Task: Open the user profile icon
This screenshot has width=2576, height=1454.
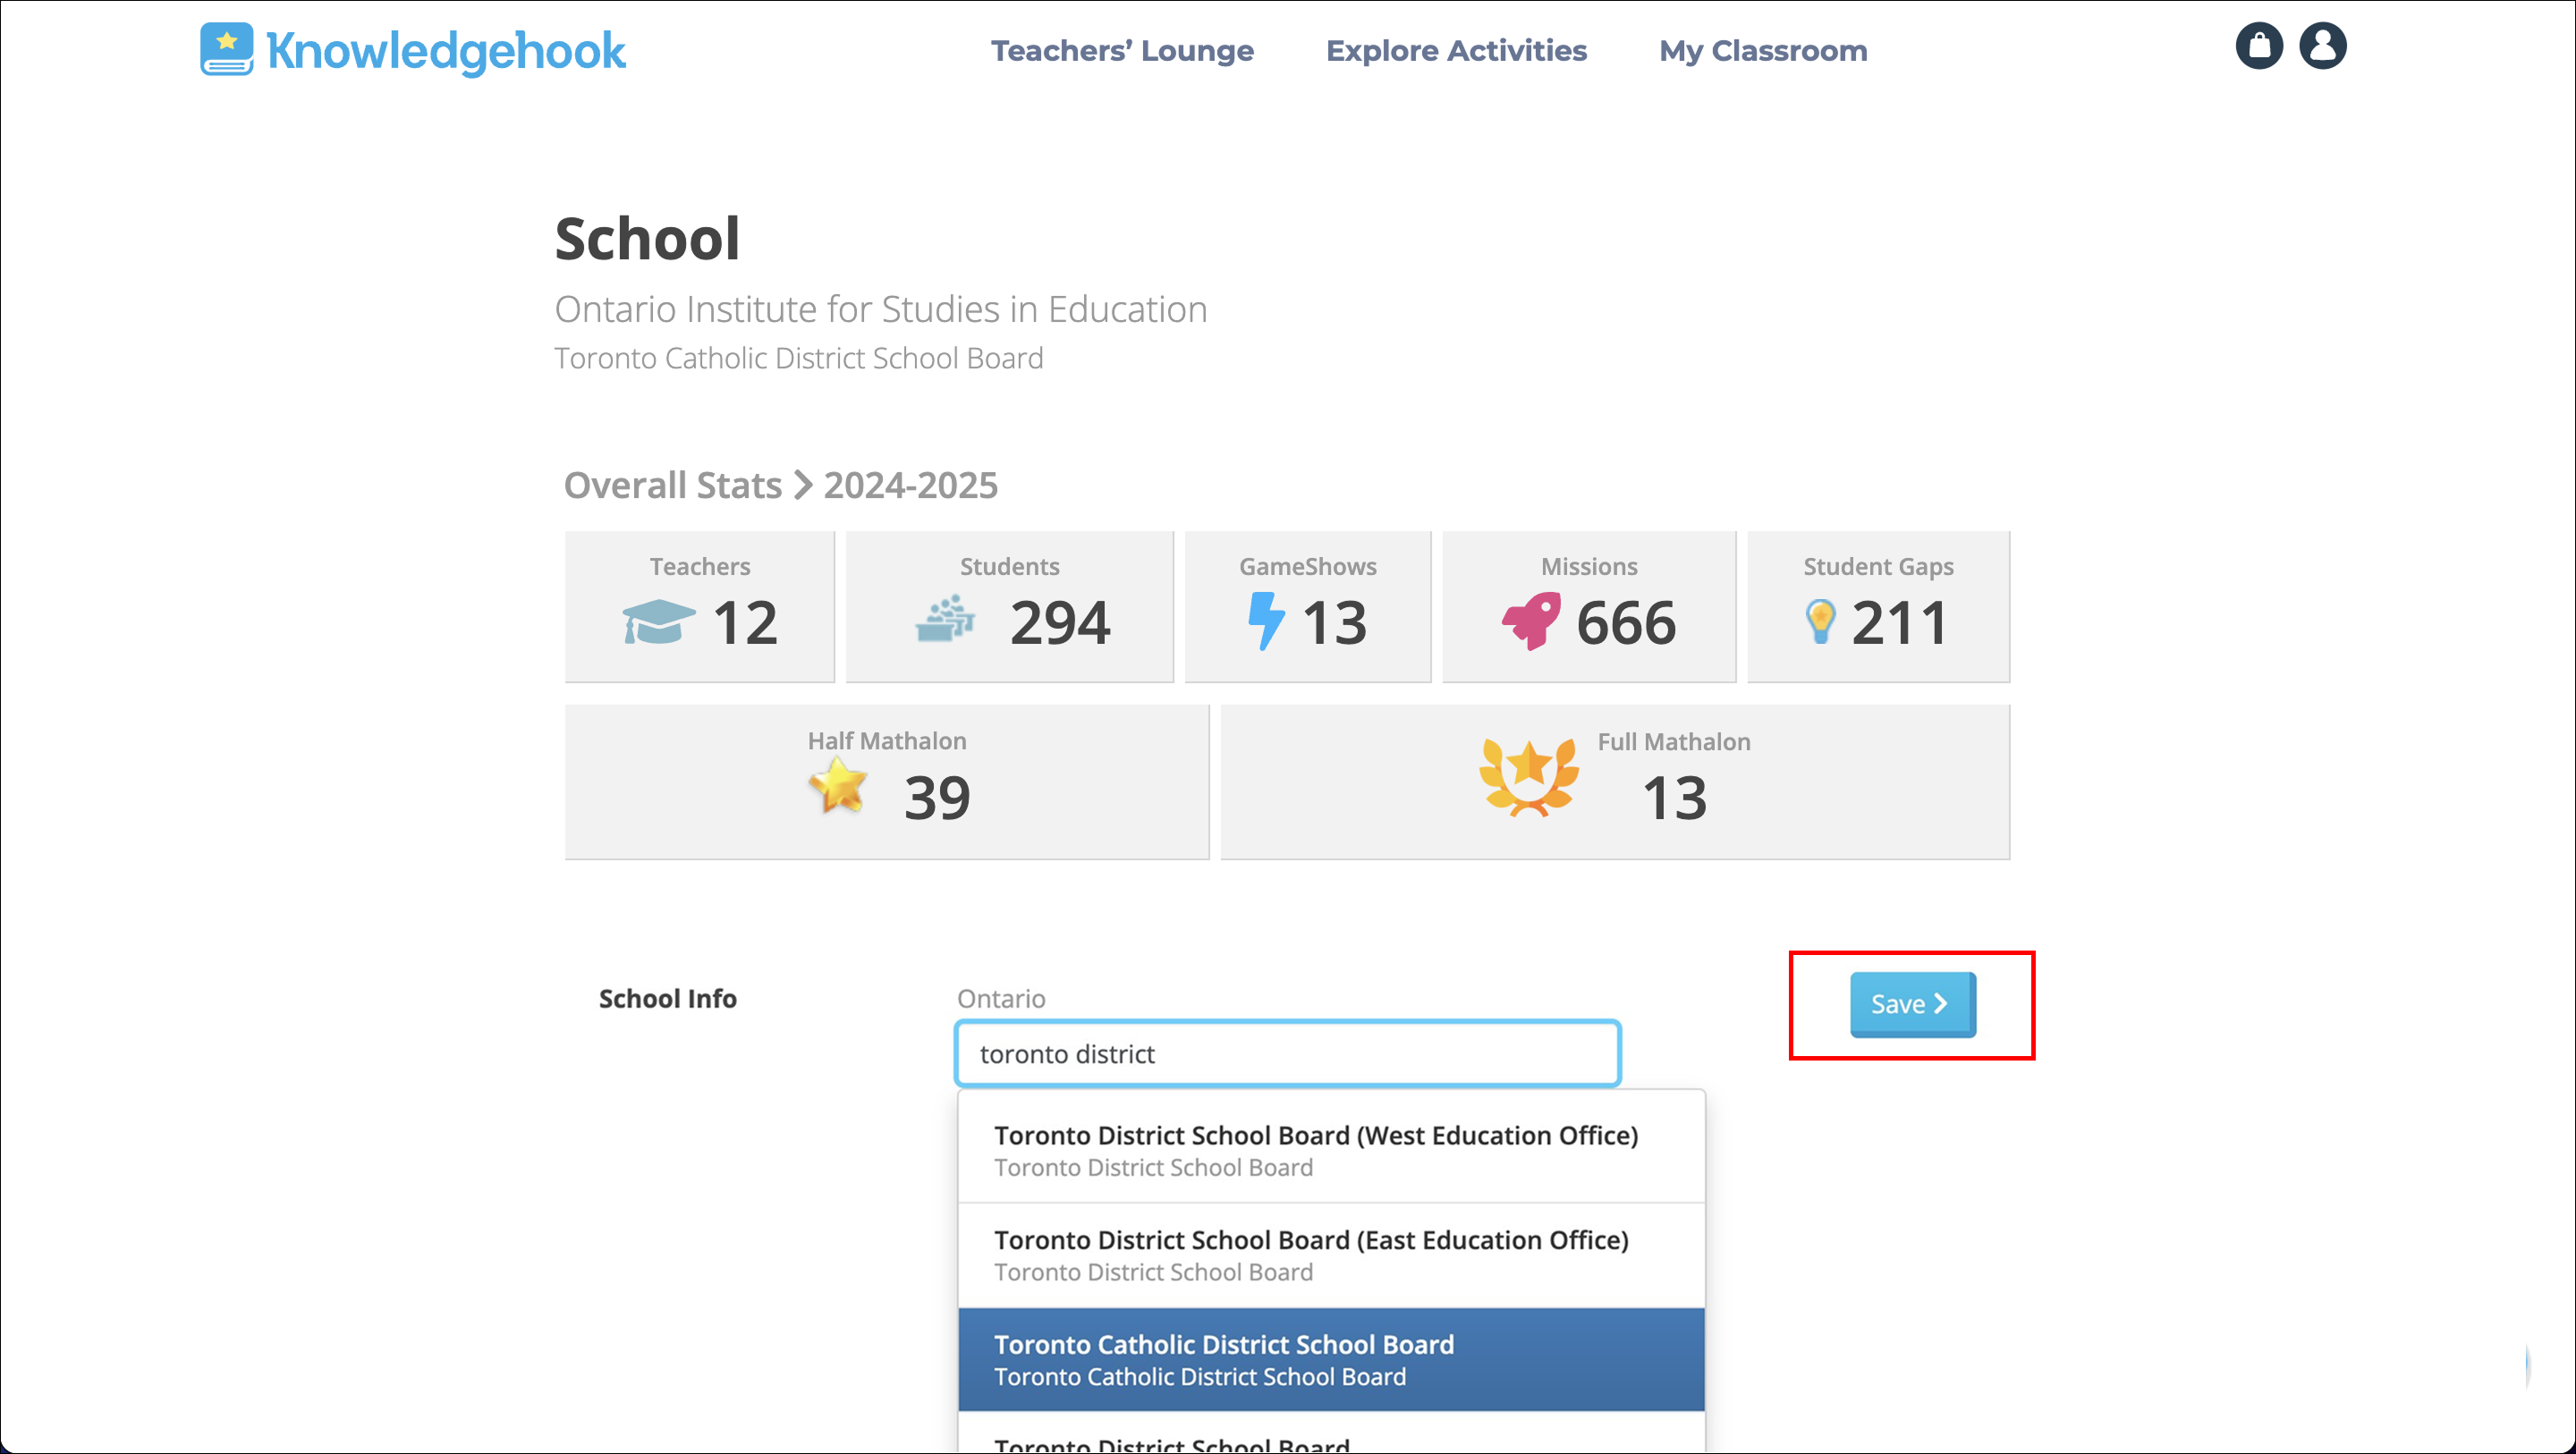Action: click(2323, 46)
